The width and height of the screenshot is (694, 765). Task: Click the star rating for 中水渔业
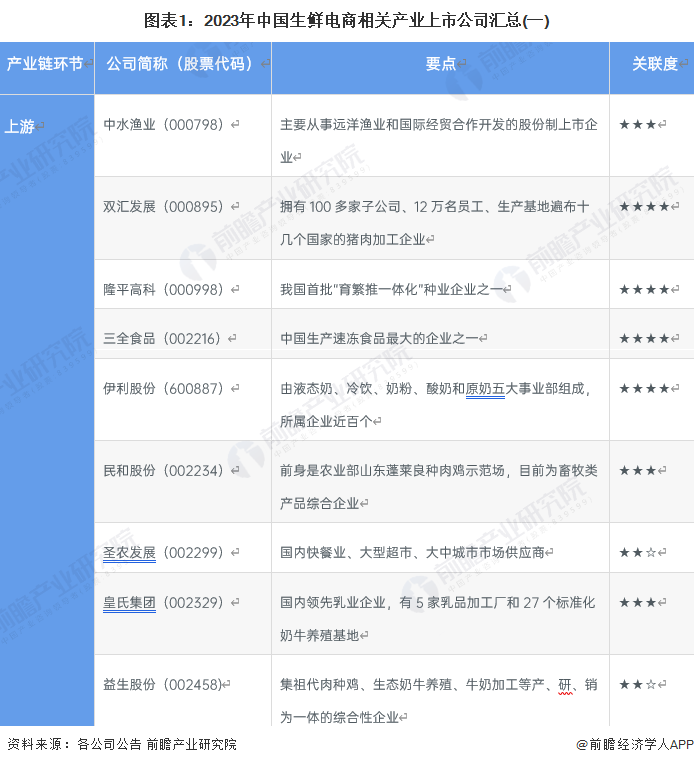[x=638, y=125]
